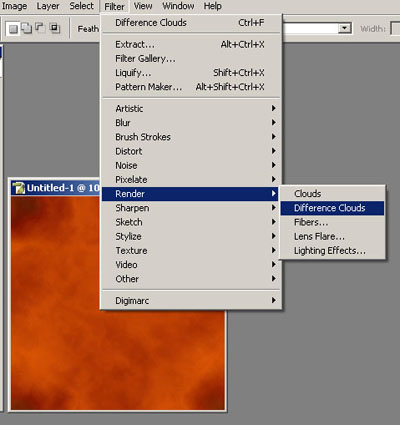Select the Intersect with selection icon

tap(54, 28)
